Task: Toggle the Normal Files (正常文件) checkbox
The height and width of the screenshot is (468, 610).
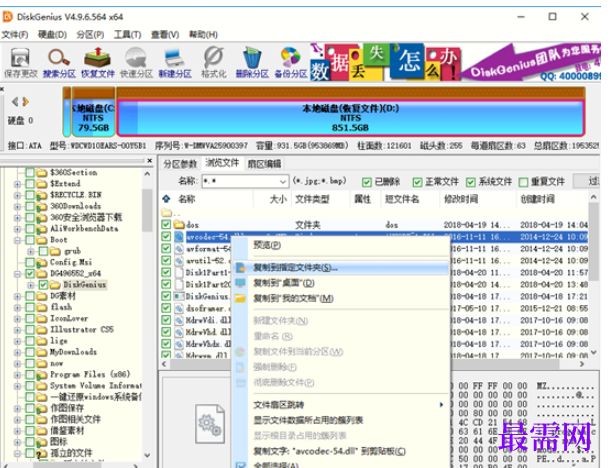Action: pyautogui.click(x=417, y=182)
